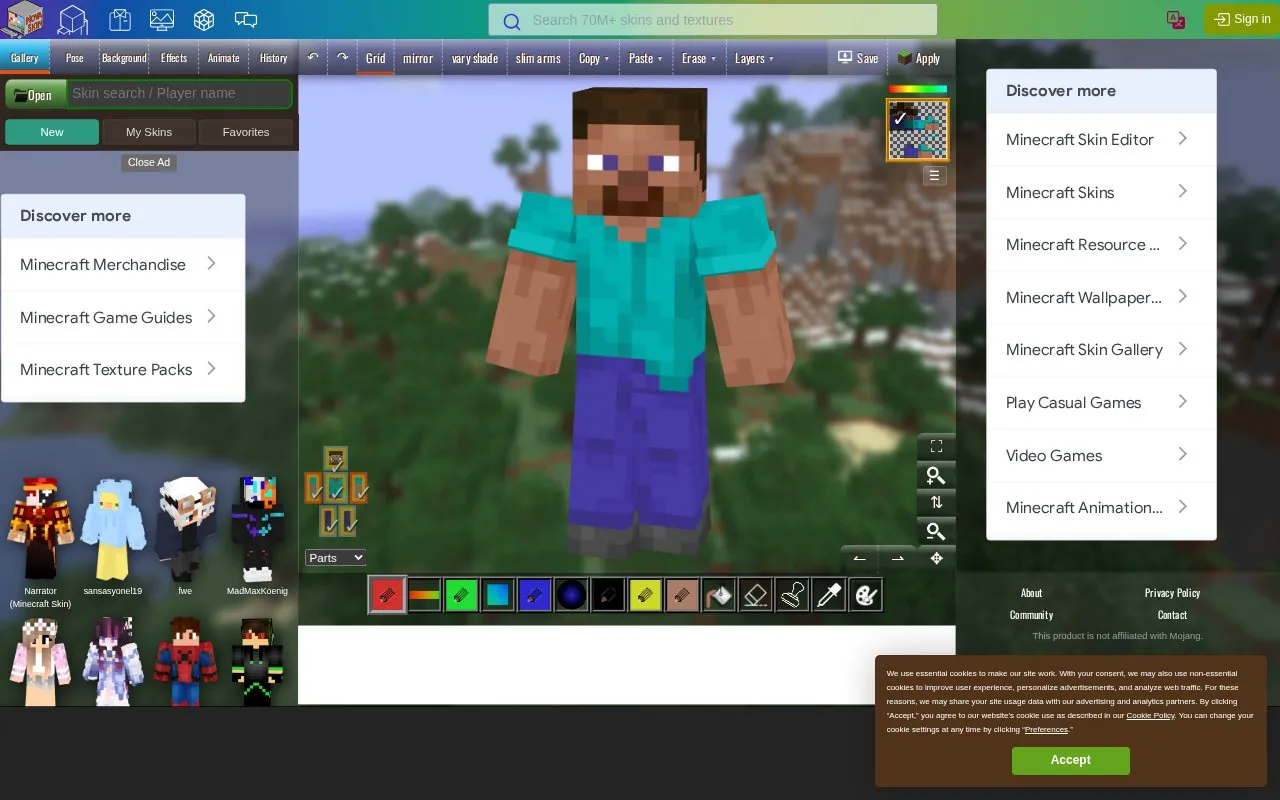Open the resource pack block icon

pos(204,19)
